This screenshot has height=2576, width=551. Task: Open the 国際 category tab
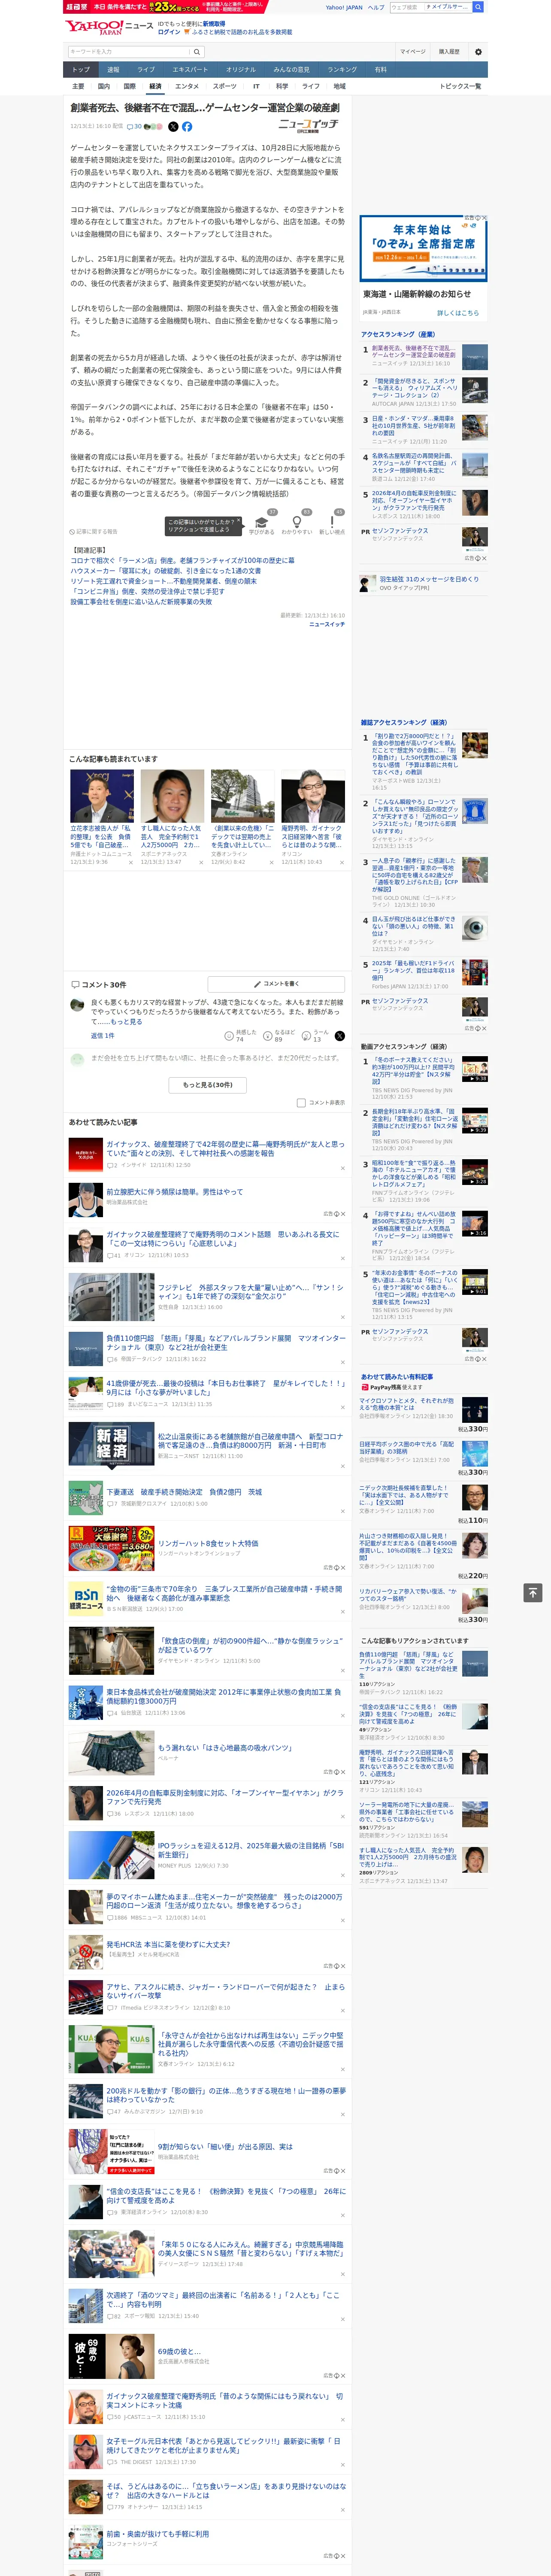click(129, 86)
